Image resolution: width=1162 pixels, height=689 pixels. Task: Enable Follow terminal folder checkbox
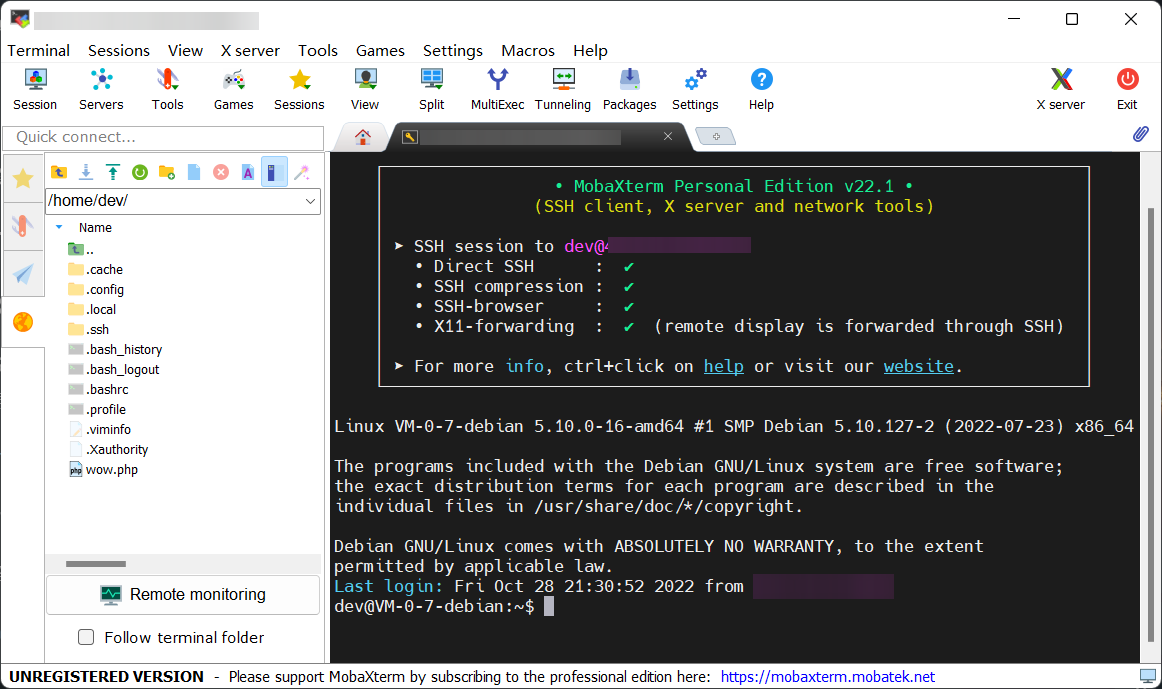pyautogui.click(x=86, y=637)
